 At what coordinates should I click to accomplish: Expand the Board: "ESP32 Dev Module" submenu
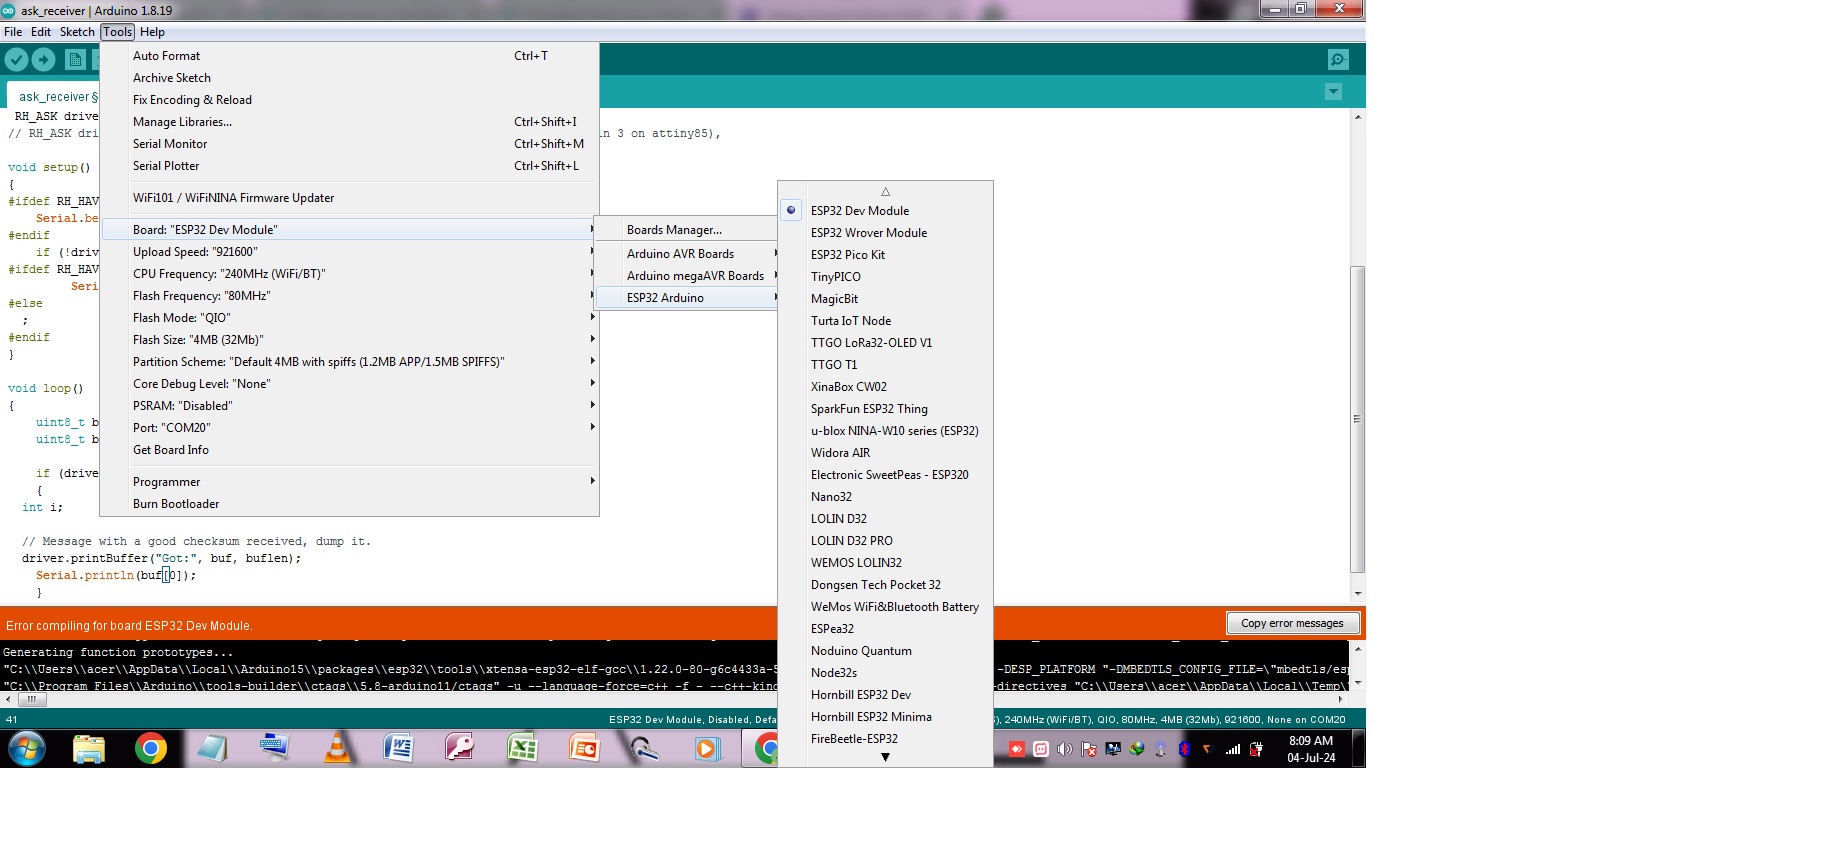349,230
